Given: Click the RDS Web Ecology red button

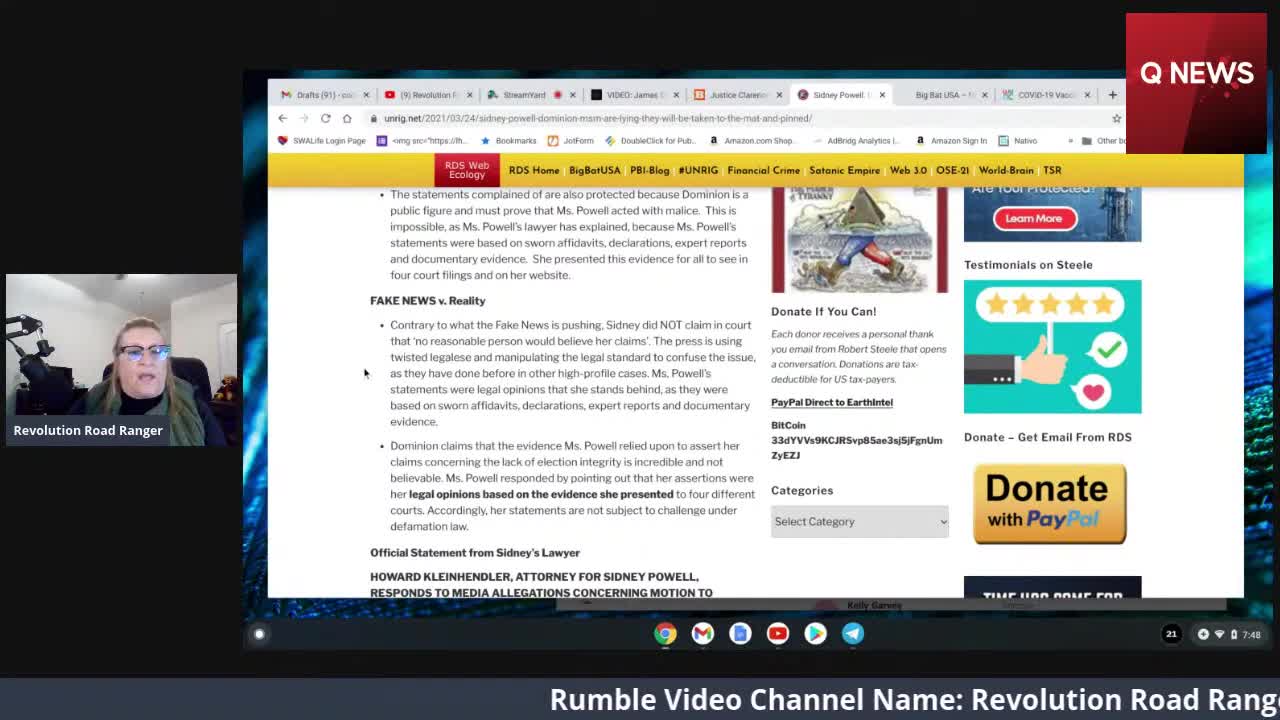Looking at the screenshot, I should click(466, 170).
